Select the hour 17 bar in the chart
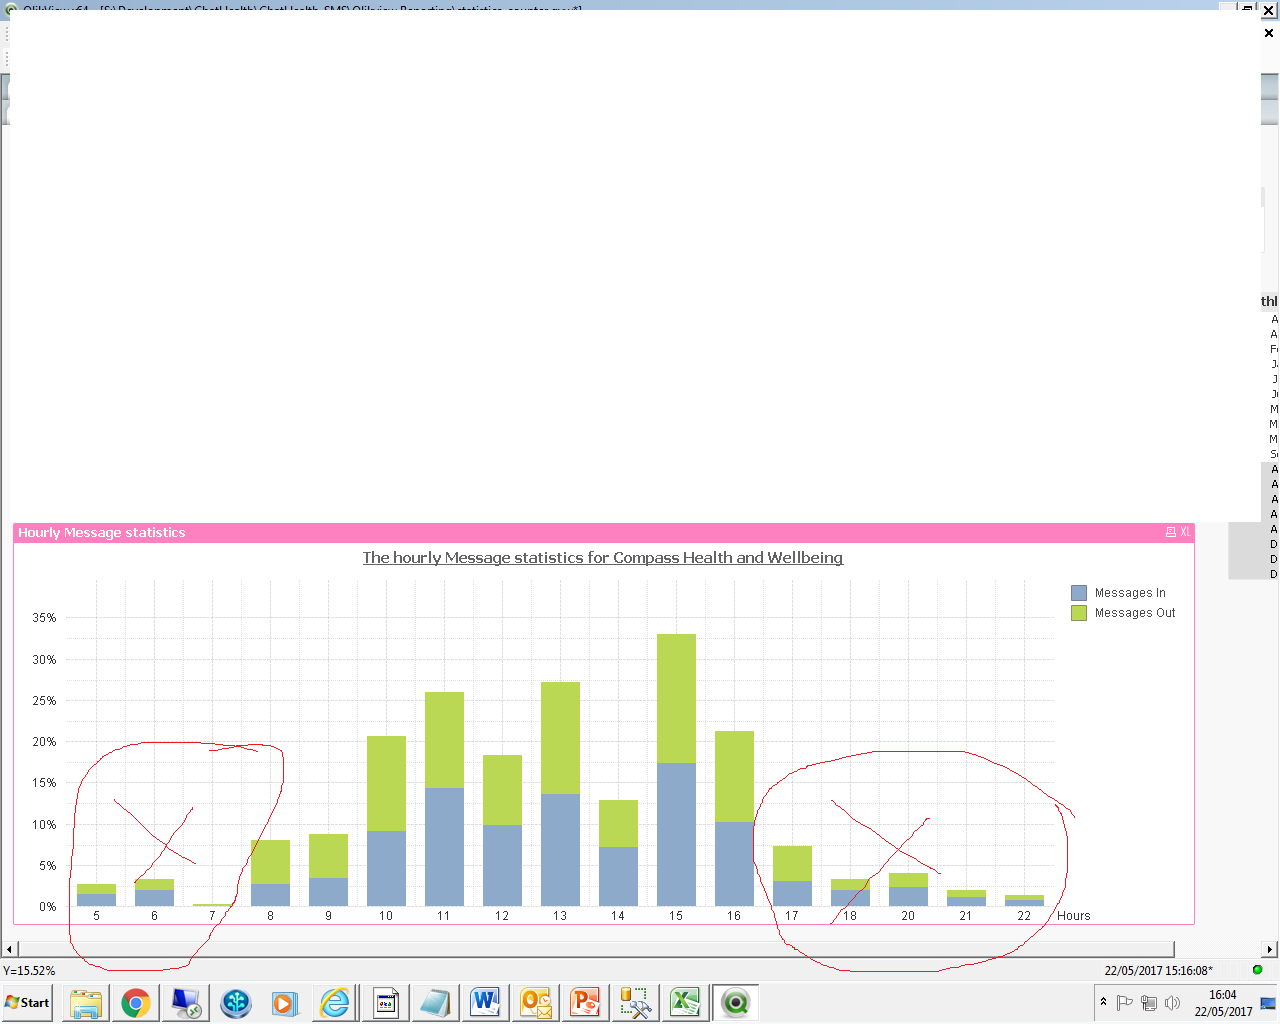This screenshot has width=1280, height=1024. [792, 876]
